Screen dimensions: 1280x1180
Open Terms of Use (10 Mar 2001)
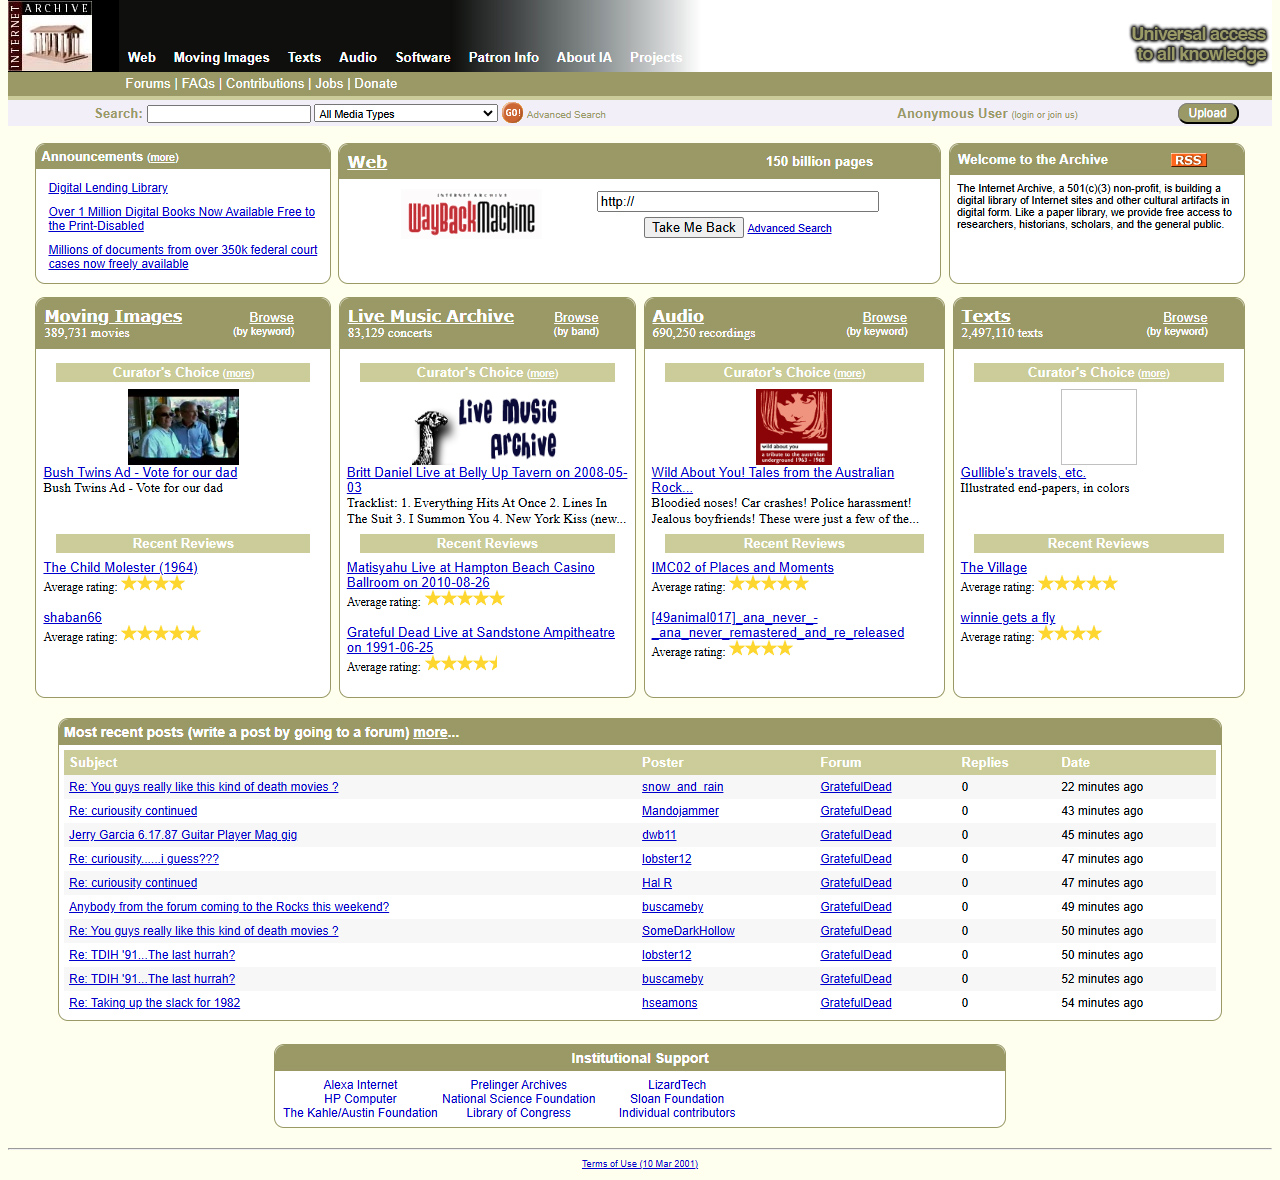point(640,1164)
